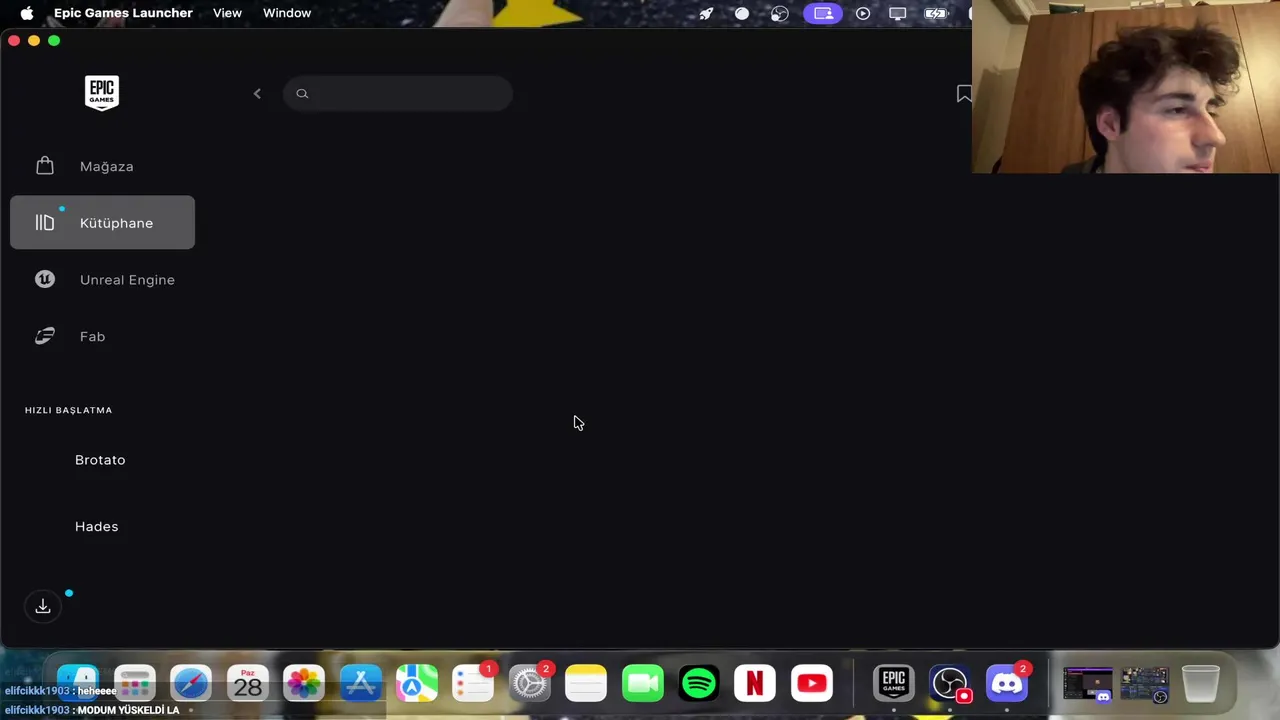Open App Store from the Dock
1280x720 pixels.
pyautogui.click(x=361, y=684)
